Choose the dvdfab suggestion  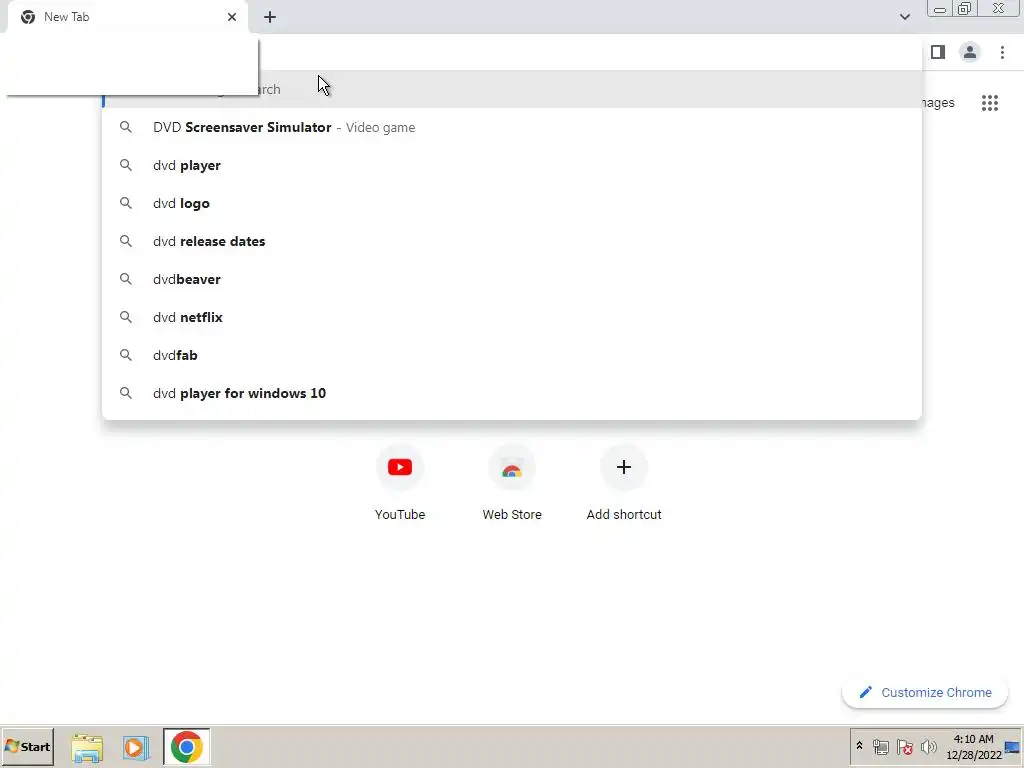coord(512,355)
